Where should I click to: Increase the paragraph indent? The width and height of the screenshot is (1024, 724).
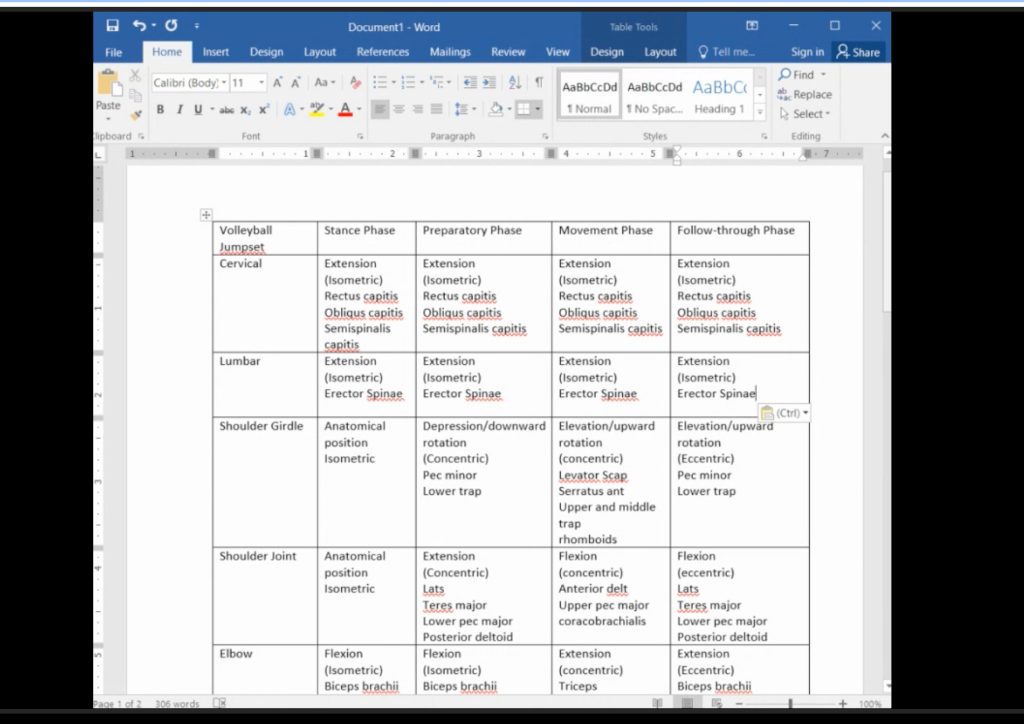click(x=488, y=82)
